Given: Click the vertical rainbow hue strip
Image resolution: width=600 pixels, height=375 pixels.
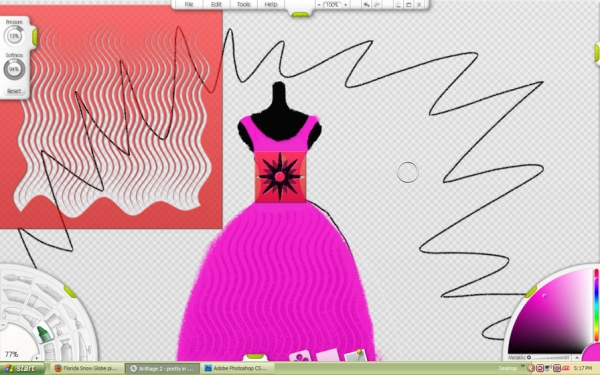Looking at the screenshot, I should [596, 305].
